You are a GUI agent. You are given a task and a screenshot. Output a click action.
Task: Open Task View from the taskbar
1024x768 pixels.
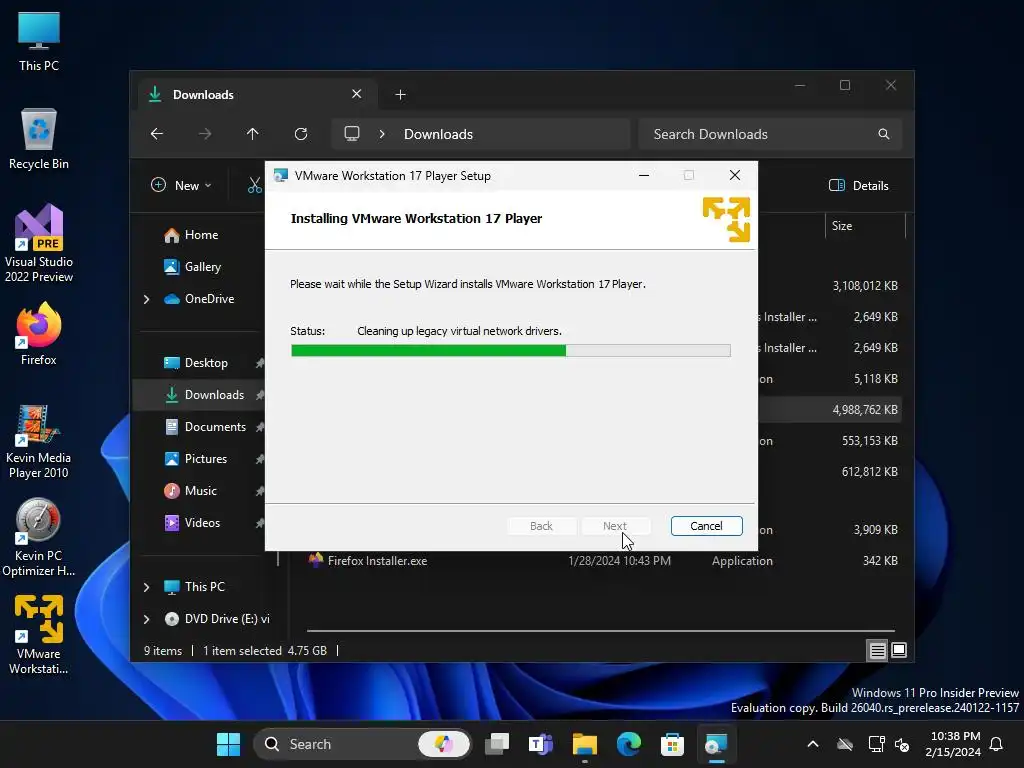(x=497, y=744)
